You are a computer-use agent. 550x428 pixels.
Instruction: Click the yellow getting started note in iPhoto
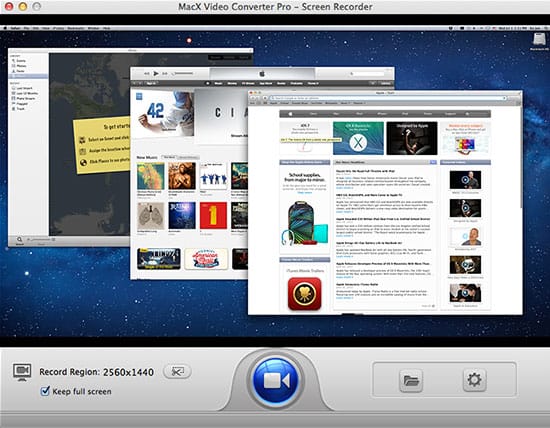click(102, 146)
